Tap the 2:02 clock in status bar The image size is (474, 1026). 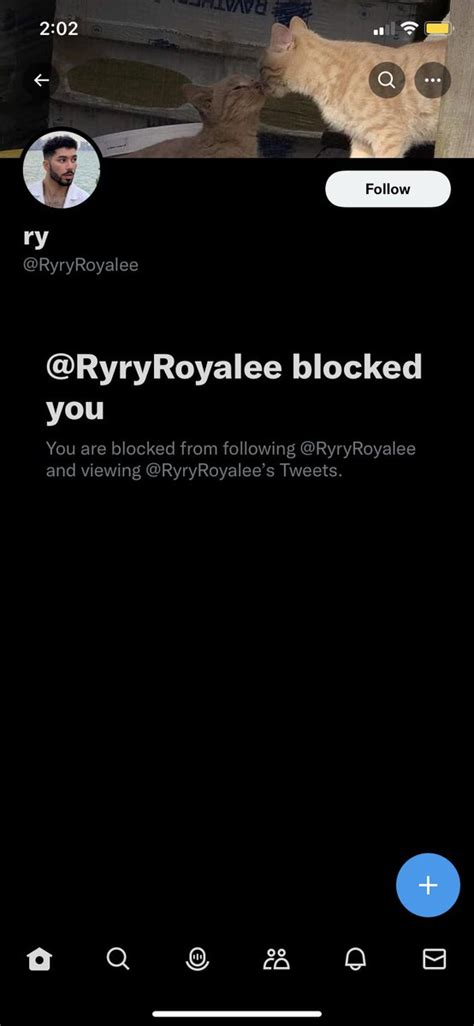(x=59, y=29)
